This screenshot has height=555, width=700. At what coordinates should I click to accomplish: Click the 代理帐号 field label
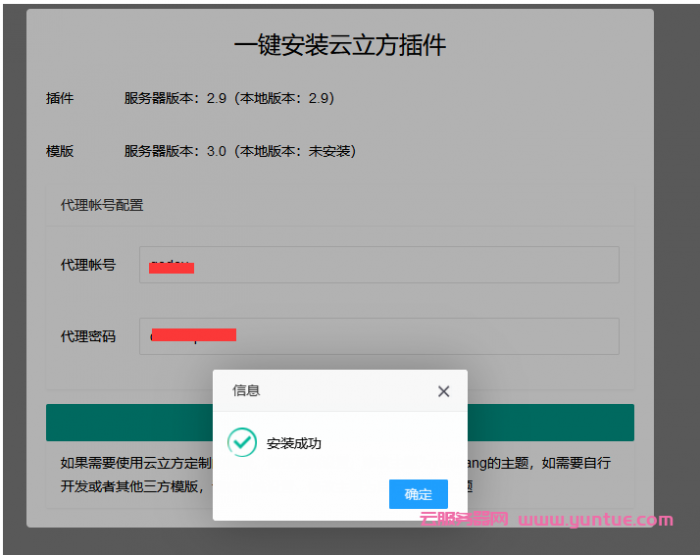pos(88,265)
